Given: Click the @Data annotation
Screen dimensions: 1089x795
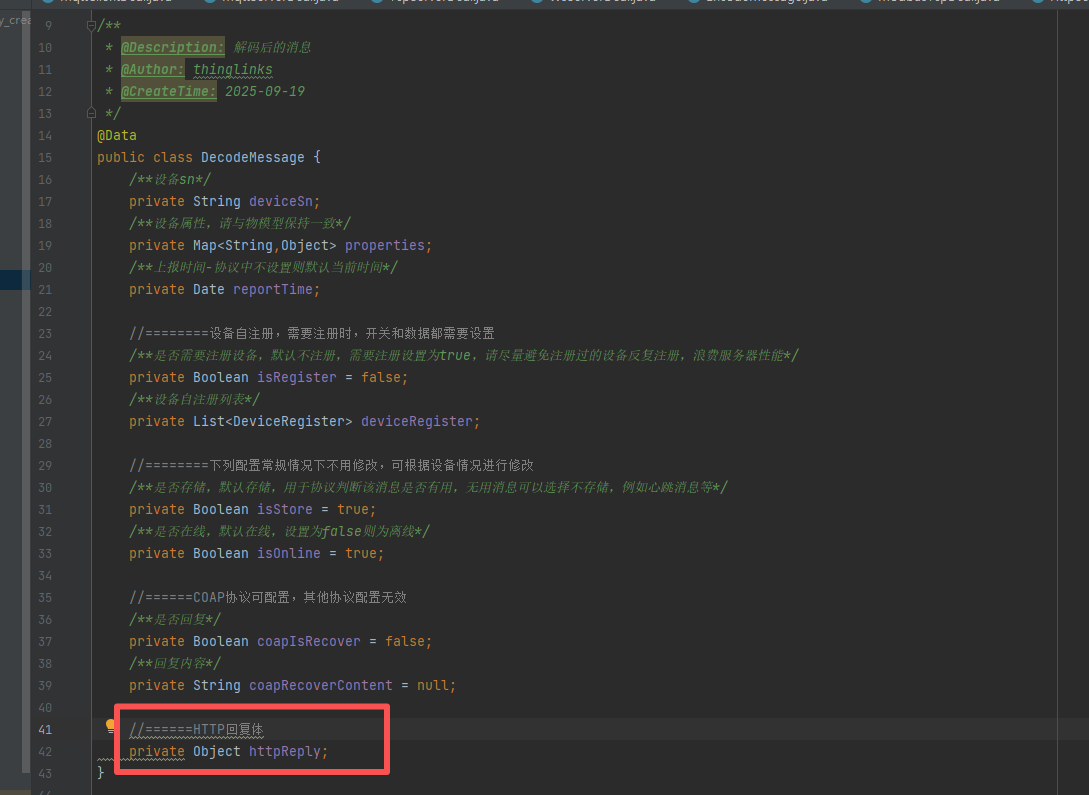Looking at the screenshot, I should [117, 135].
